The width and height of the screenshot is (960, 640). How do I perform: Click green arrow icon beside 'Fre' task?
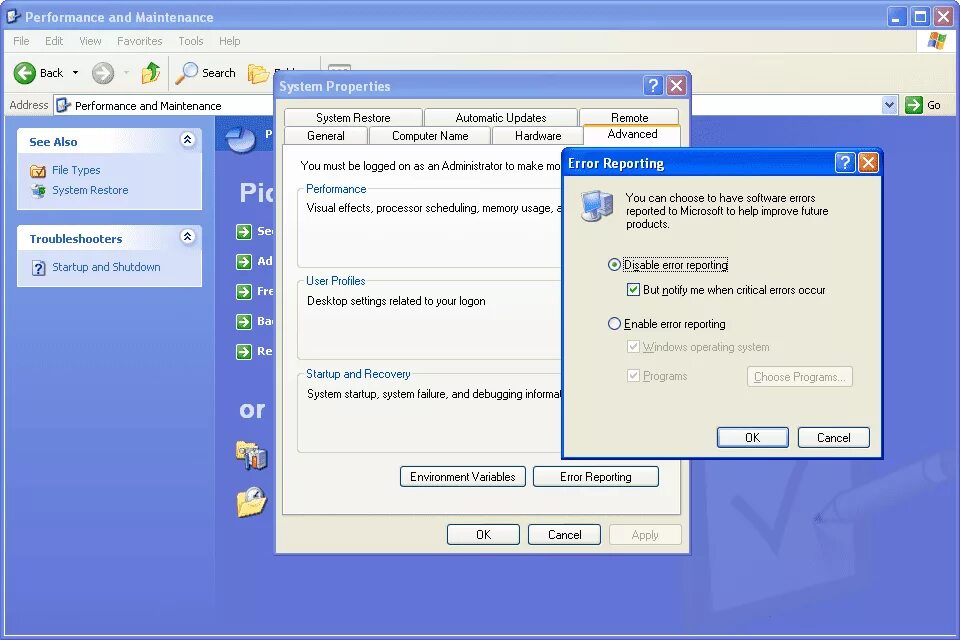244,292
